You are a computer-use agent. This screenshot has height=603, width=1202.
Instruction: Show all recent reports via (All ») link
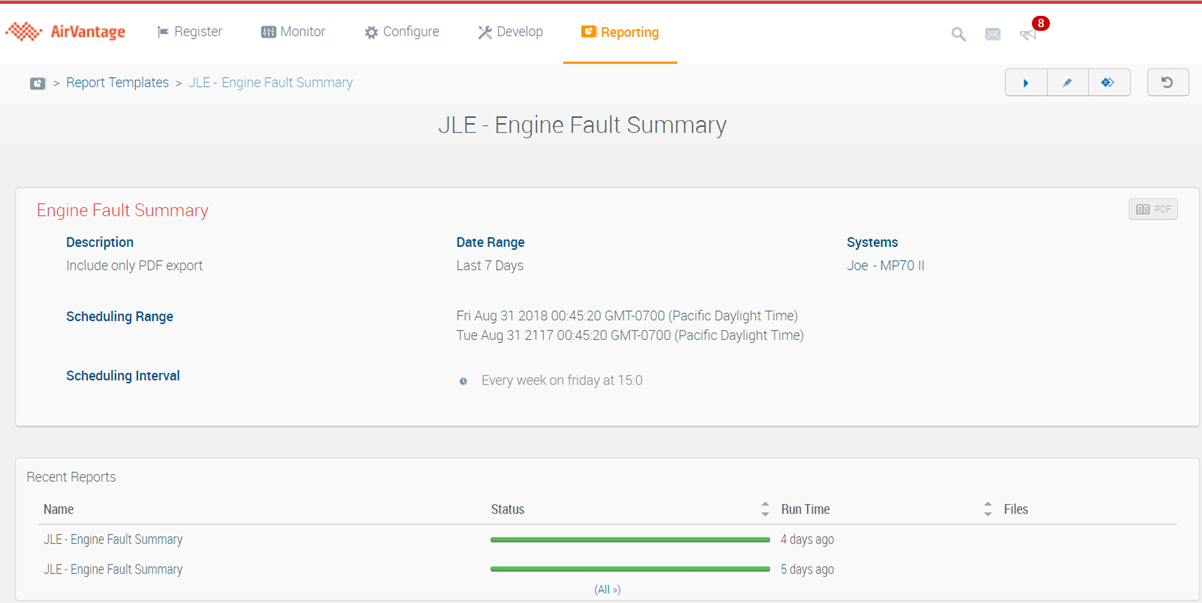(607, 590)
